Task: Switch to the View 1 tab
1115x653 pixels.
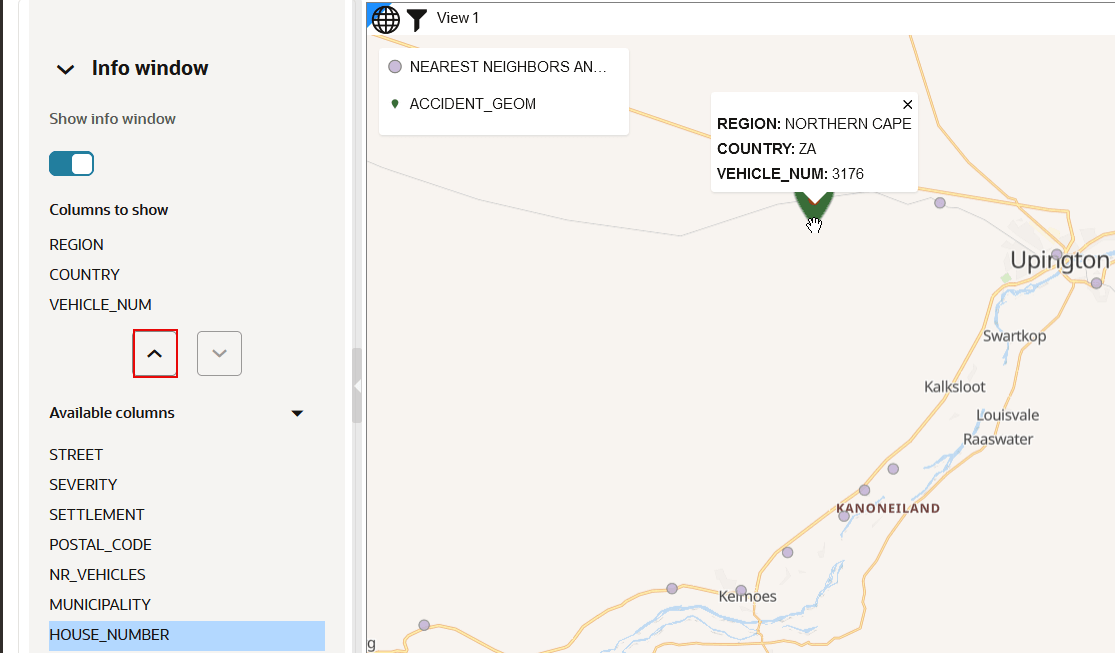Action: tap(457, 18)
